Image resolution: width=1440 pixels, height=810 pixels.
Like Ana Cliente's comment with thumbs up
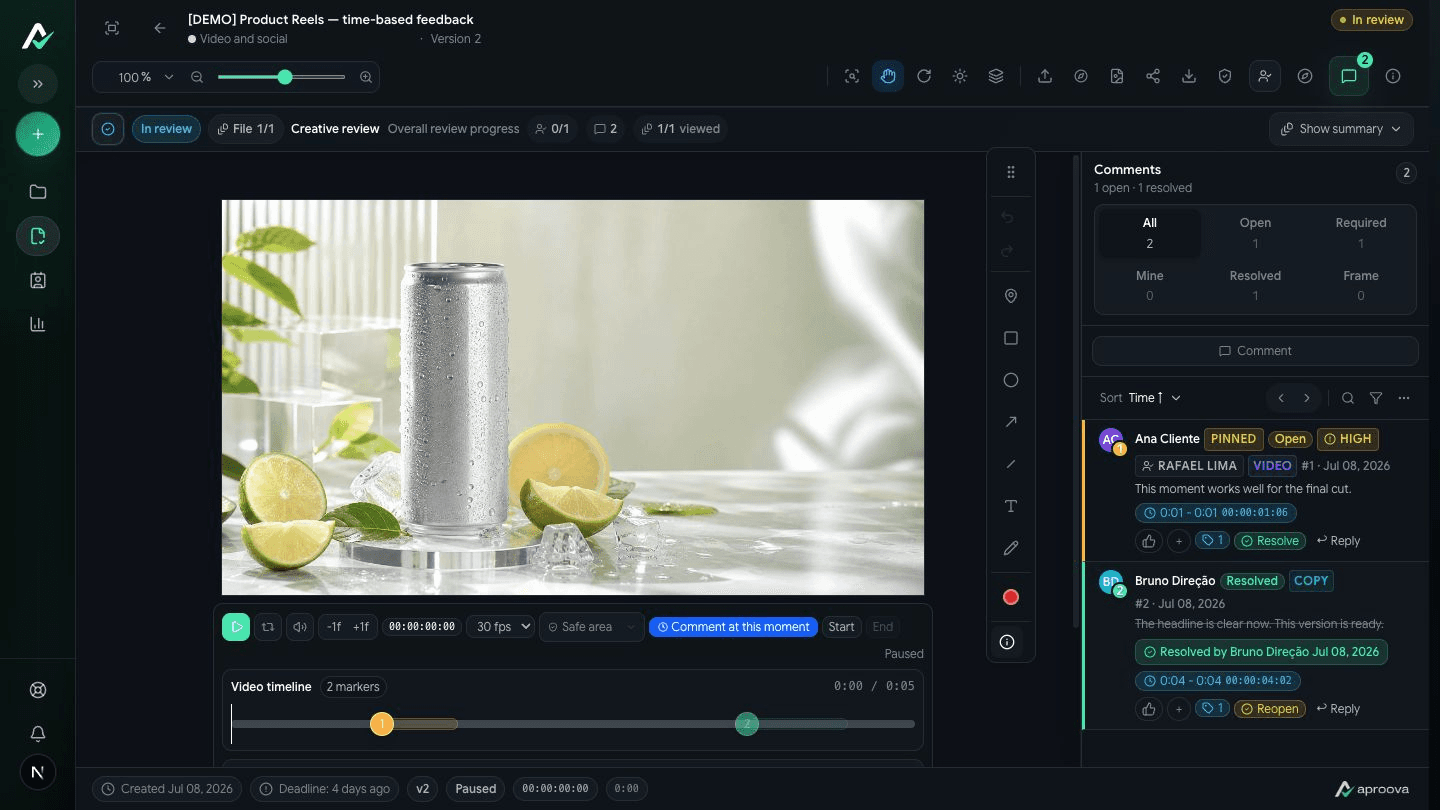click(1148, 541)
